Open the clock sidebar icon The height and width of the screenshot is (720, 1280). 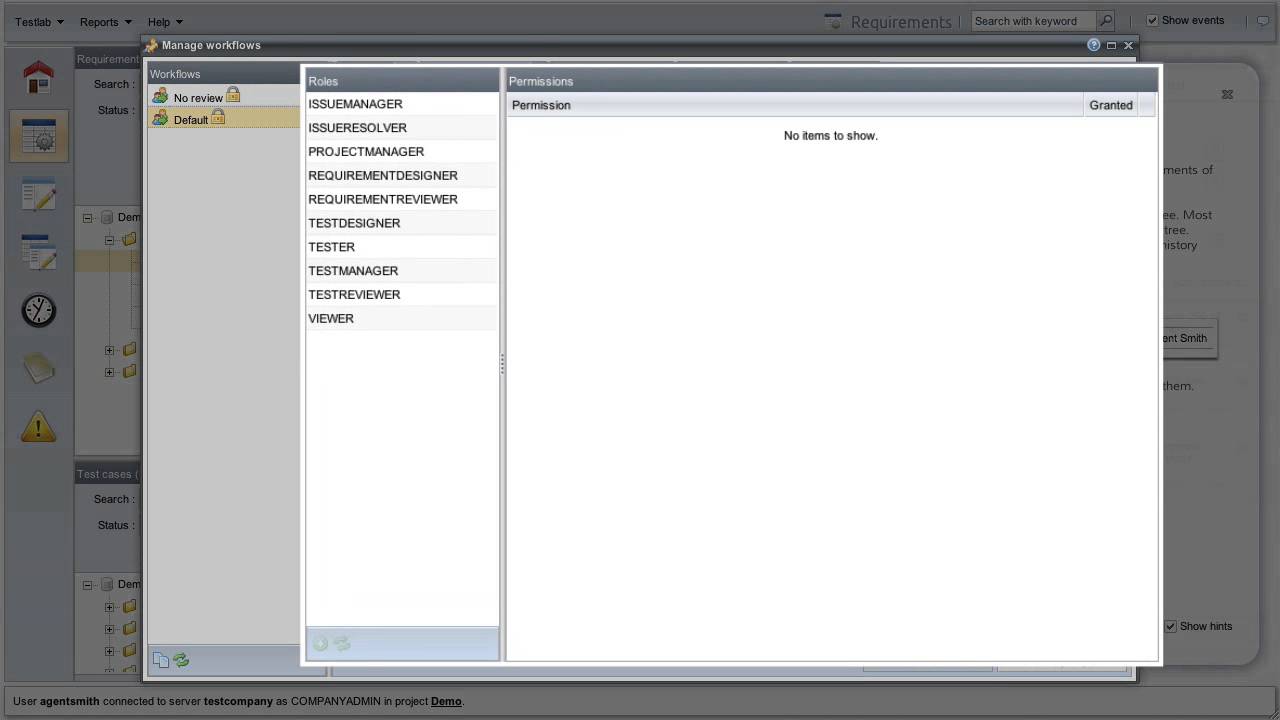pyautogui.click(x=39, y=310)
